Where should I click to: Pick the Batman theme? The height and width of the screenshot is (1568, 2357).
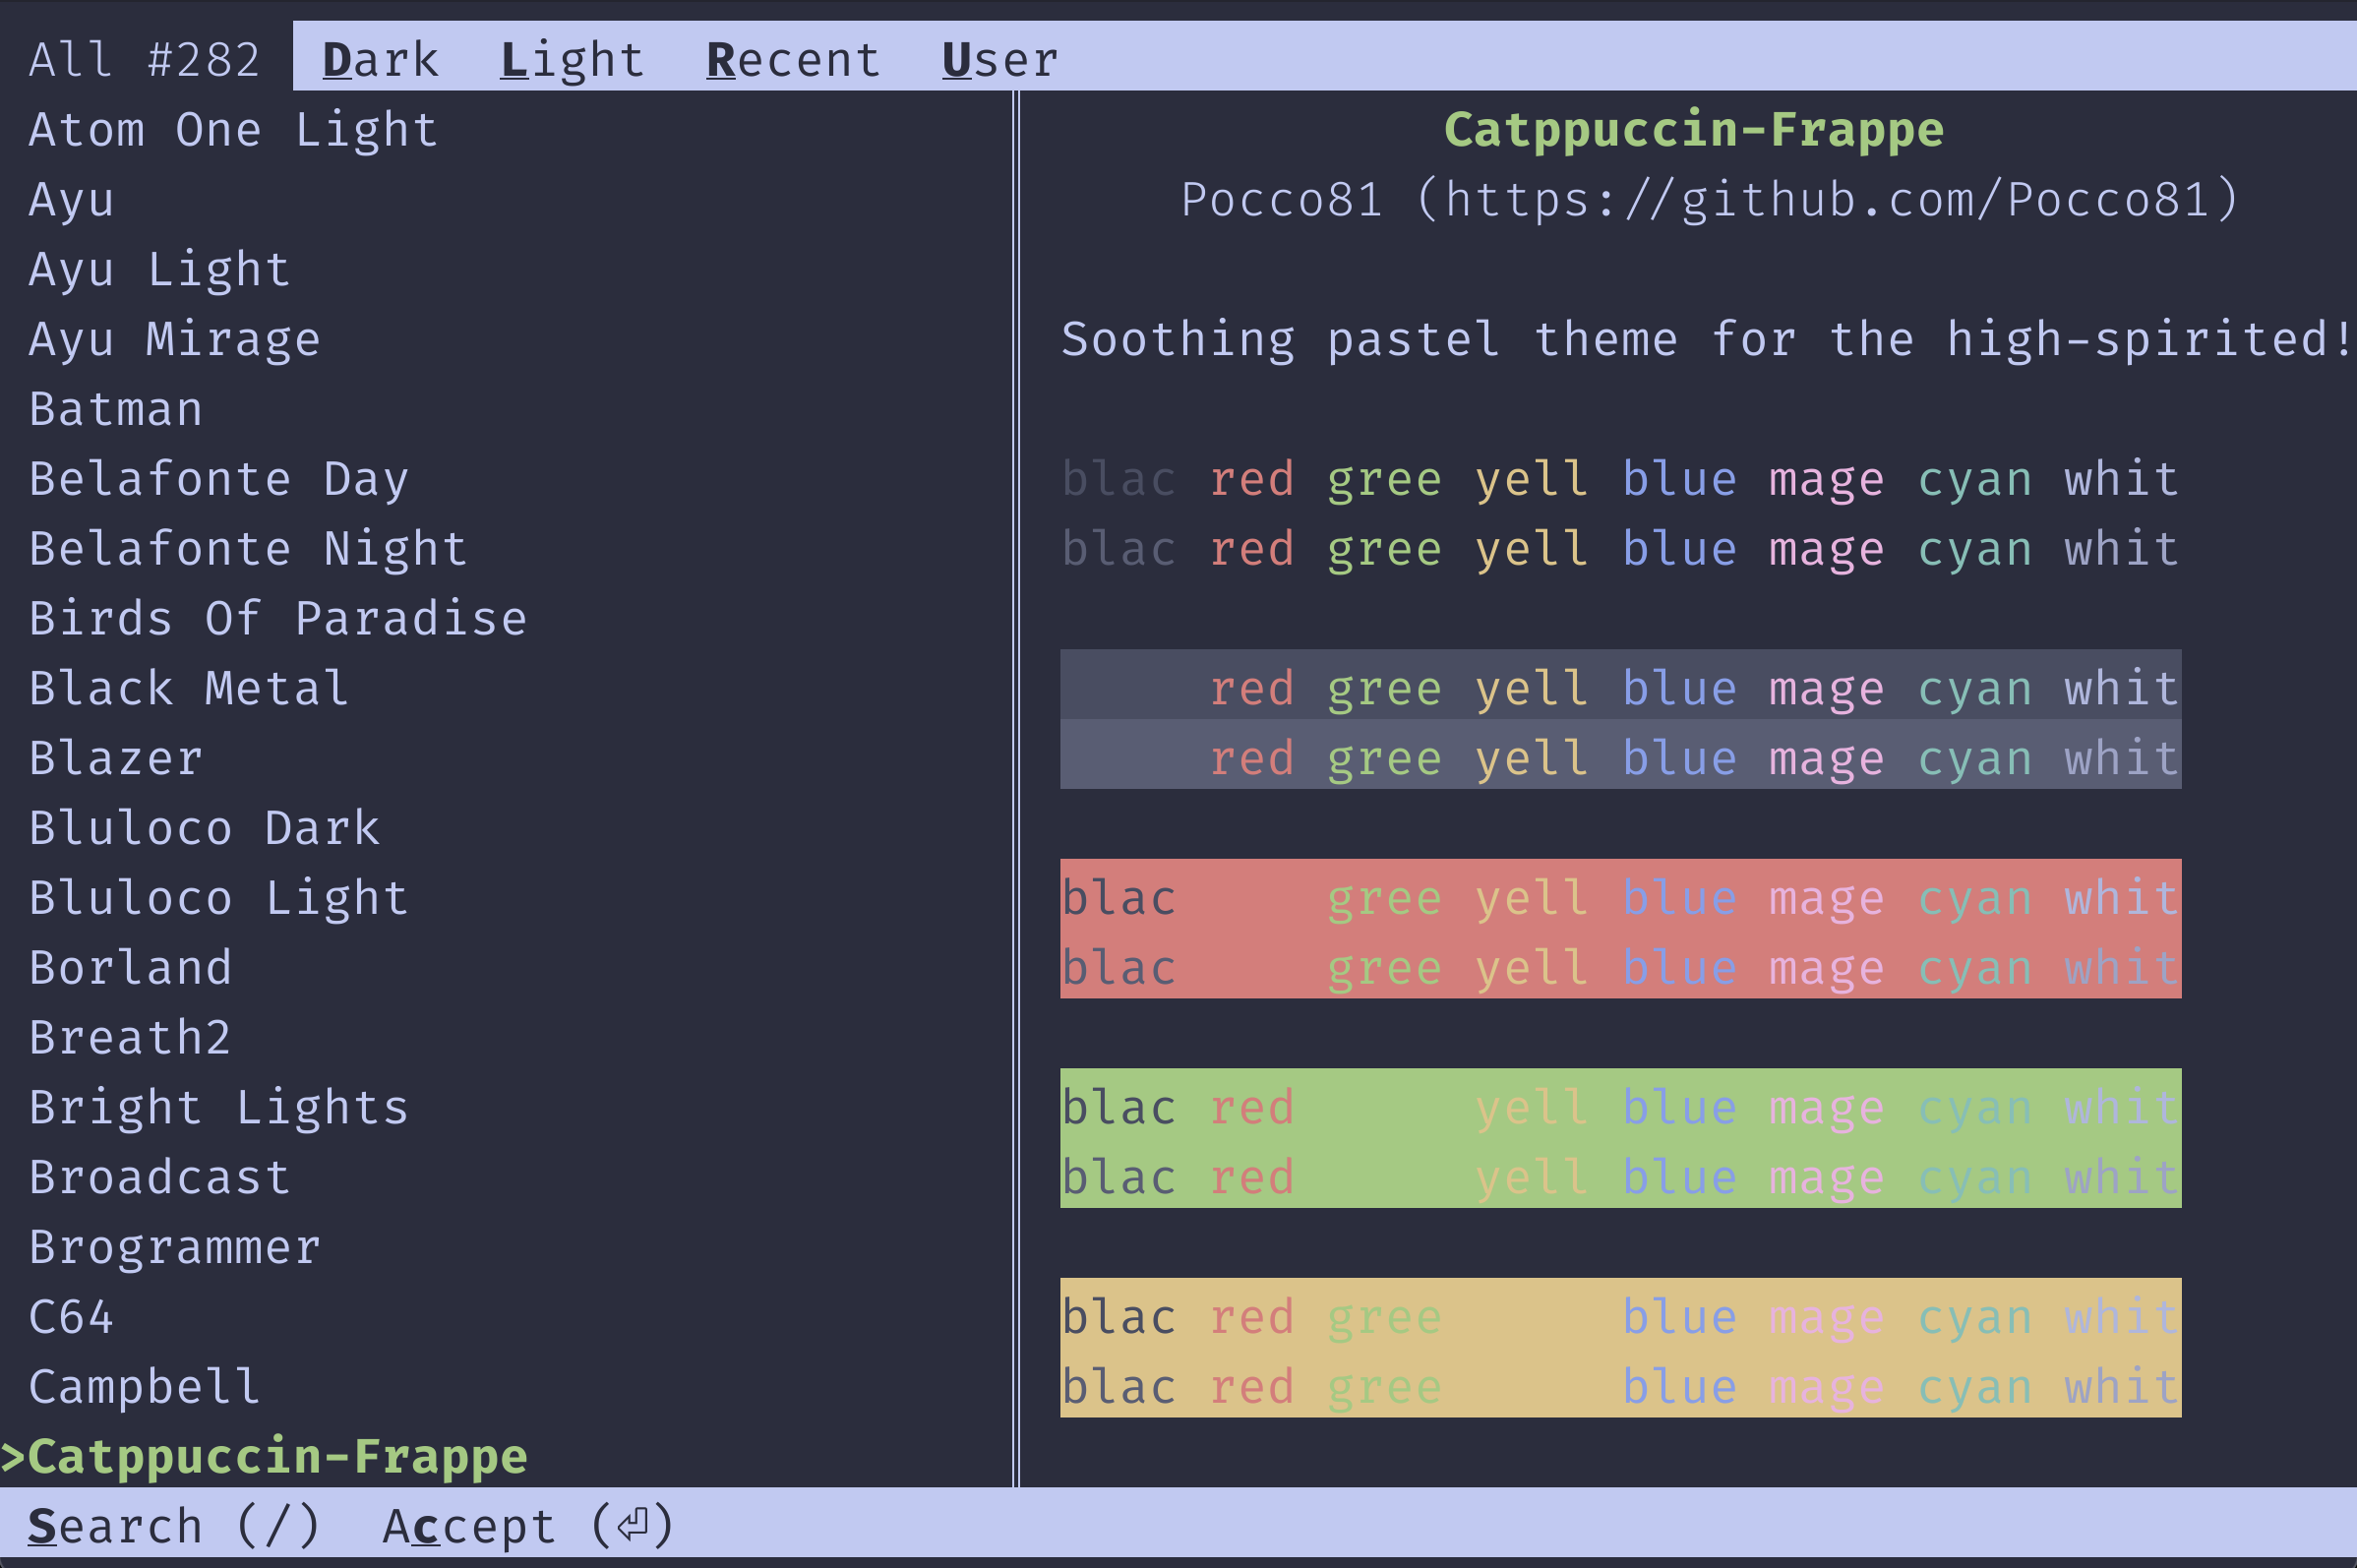click(116, 410)
